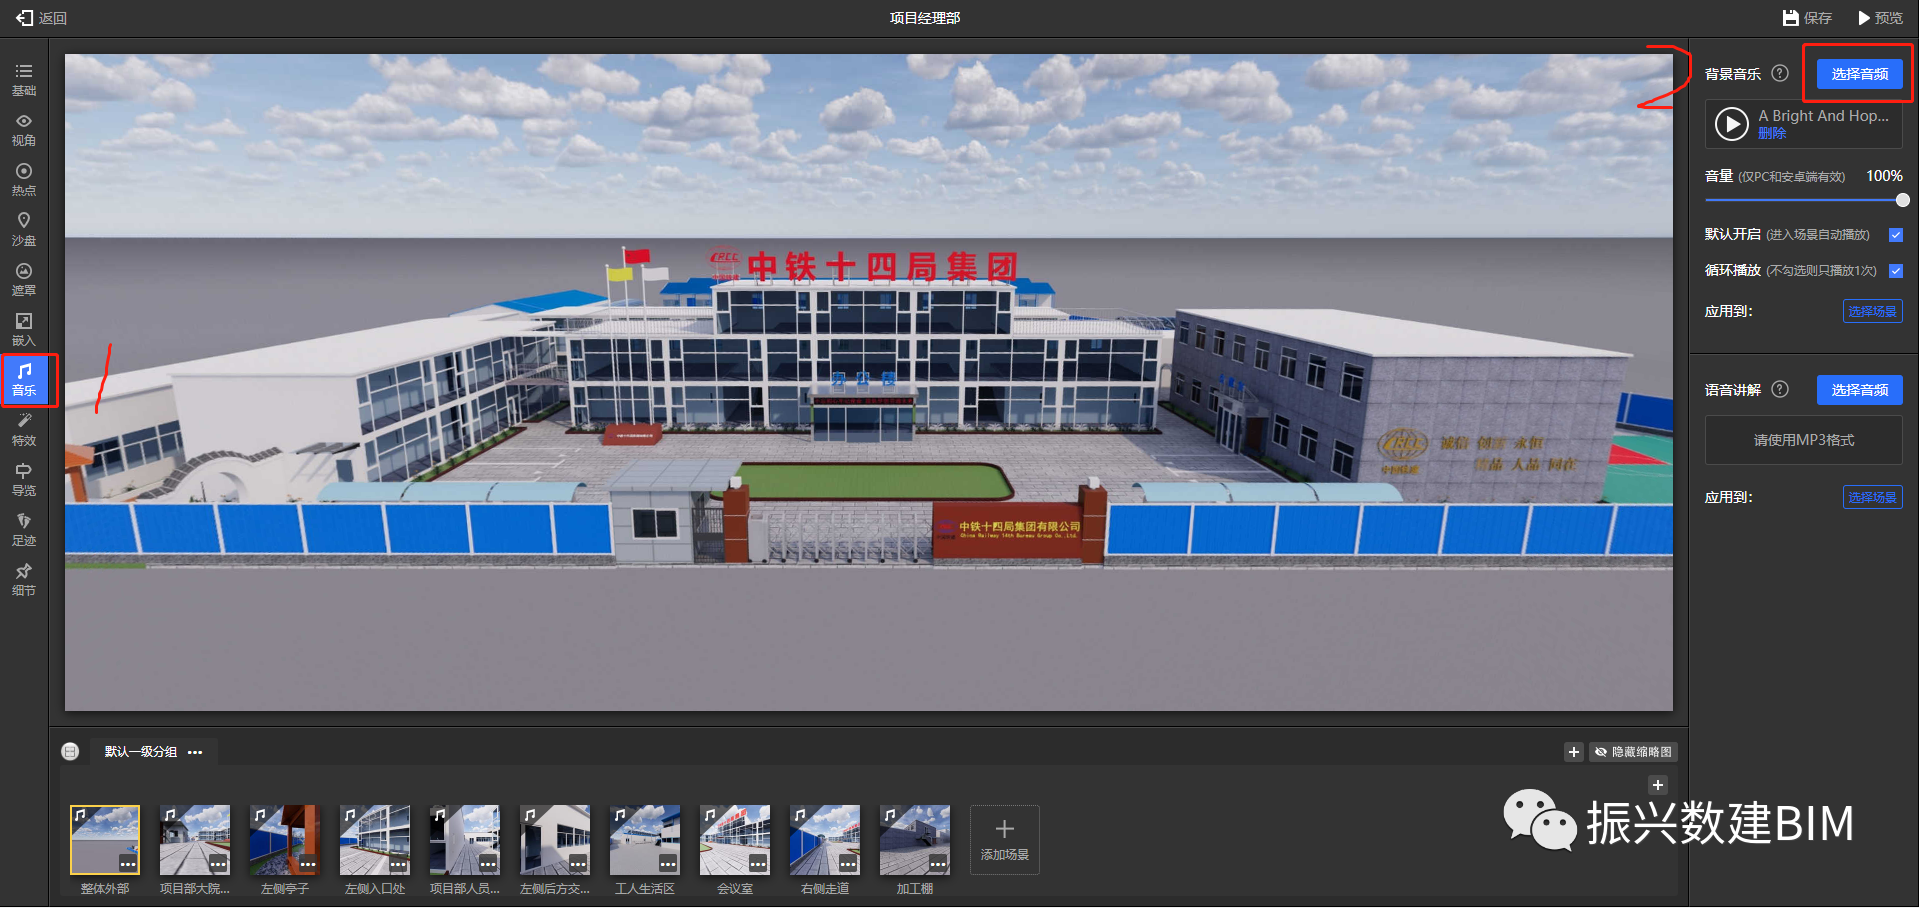Select the 加工棚 scene thumbnail
Image resolution: width=1919 pixels, height=908 pixels.
coord(915,840)
